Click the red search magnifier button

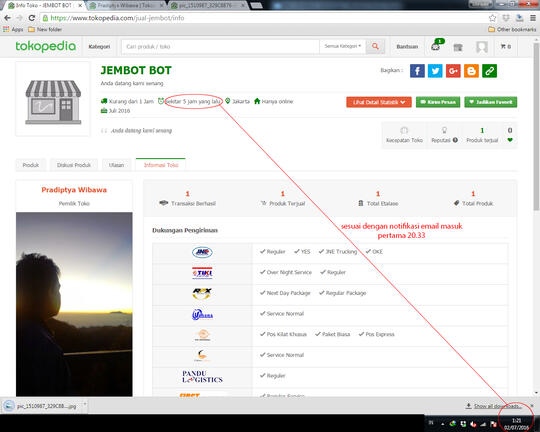(375, 46)
